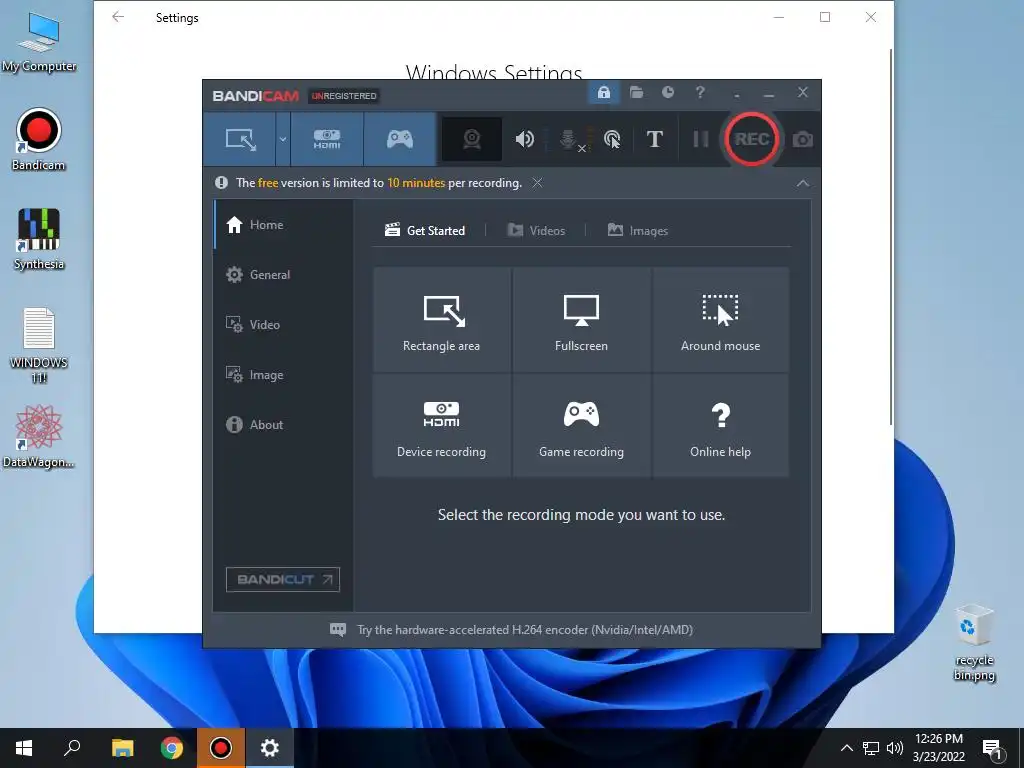
Task: Choose the Device recording tile
Action: point(441,426)
